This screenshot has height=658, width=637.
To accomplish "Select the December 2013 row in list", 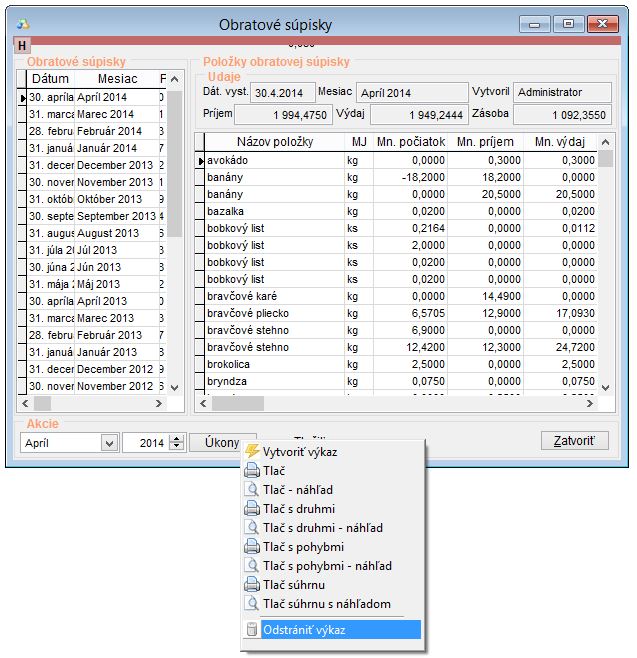I will (x=114, y=165).
